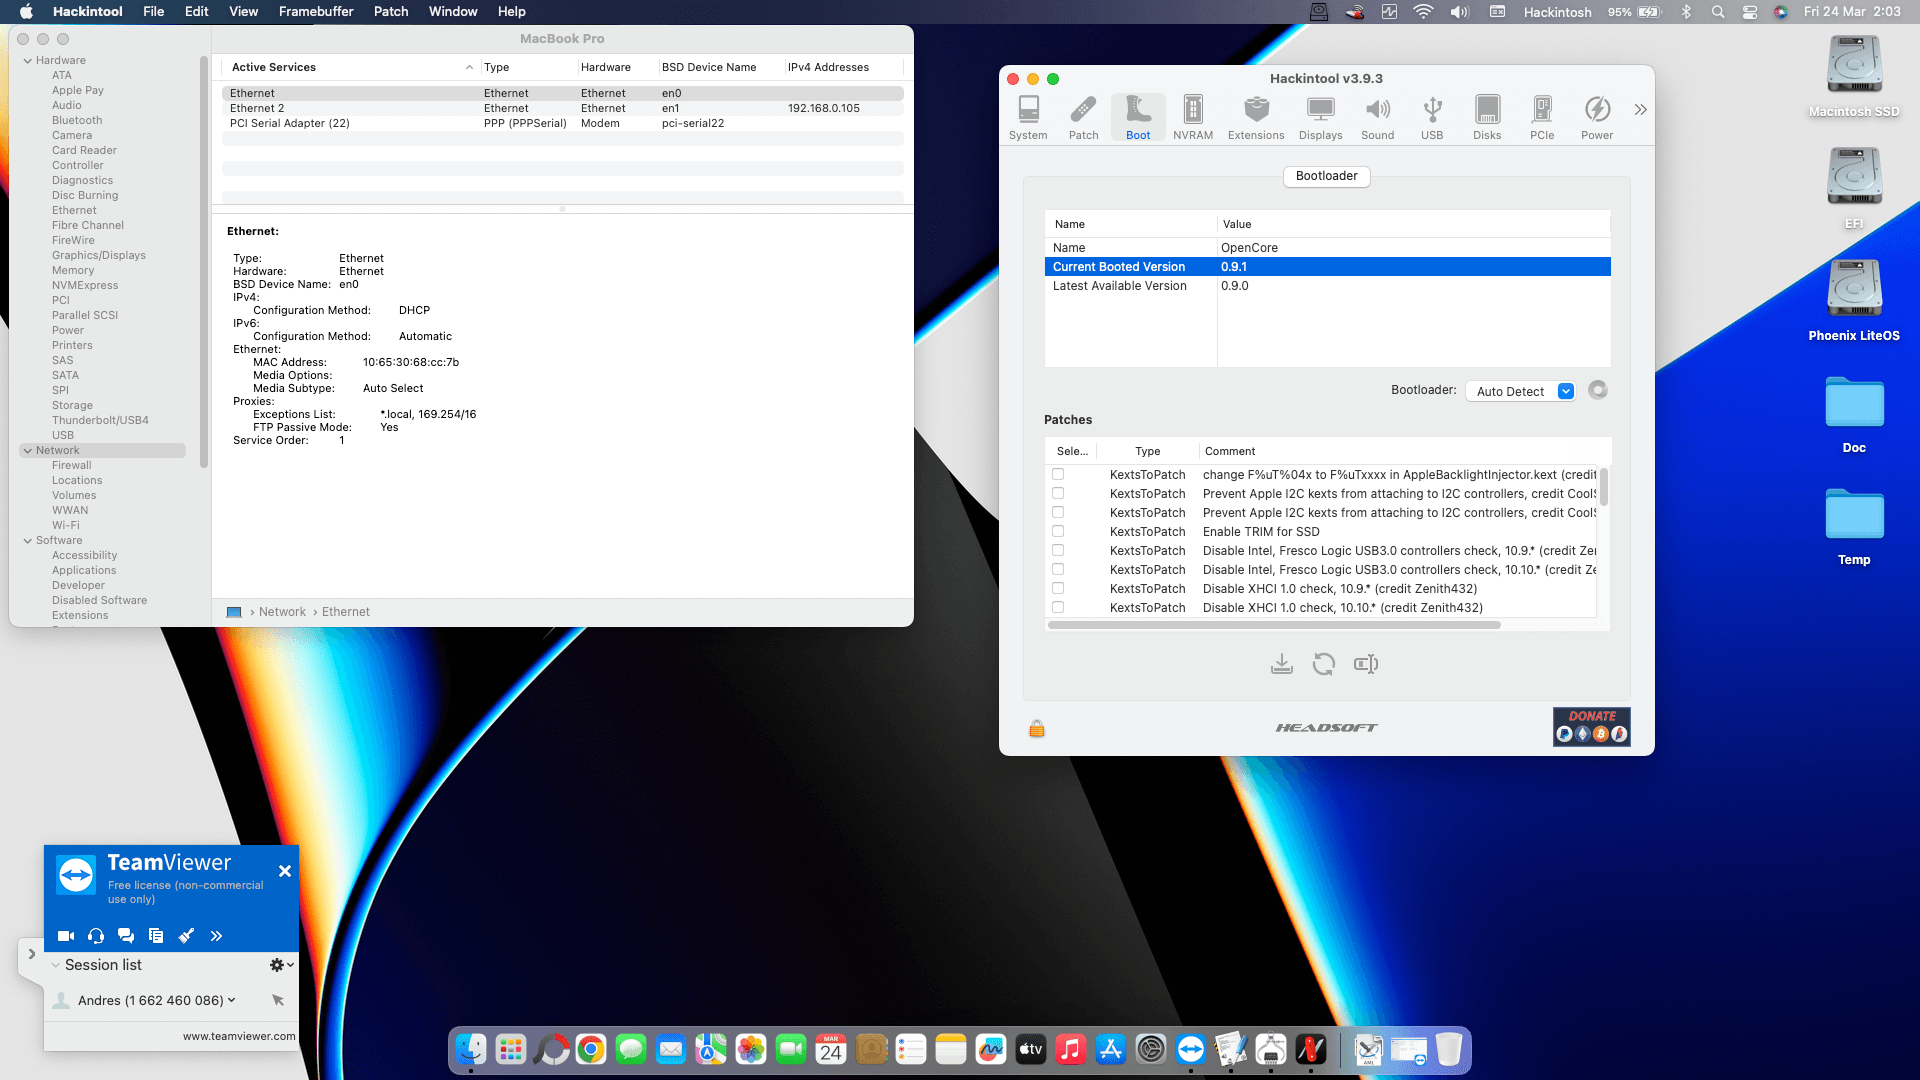Click the remote cursor icon next to Andres
Viewport: 1920px width, 1080px height.
point(278,1000)
